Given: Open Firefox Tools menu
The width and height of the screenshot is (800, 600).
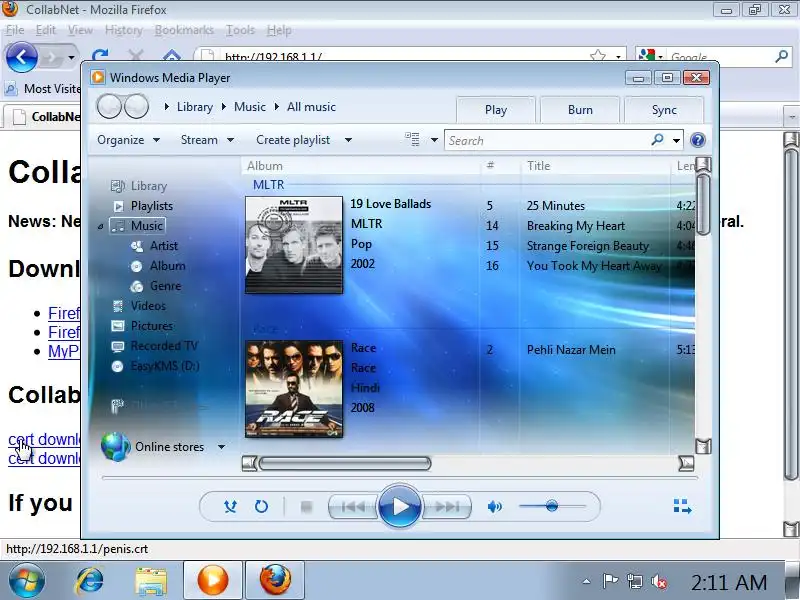Looking at the screenshot, I should [240, 30].
